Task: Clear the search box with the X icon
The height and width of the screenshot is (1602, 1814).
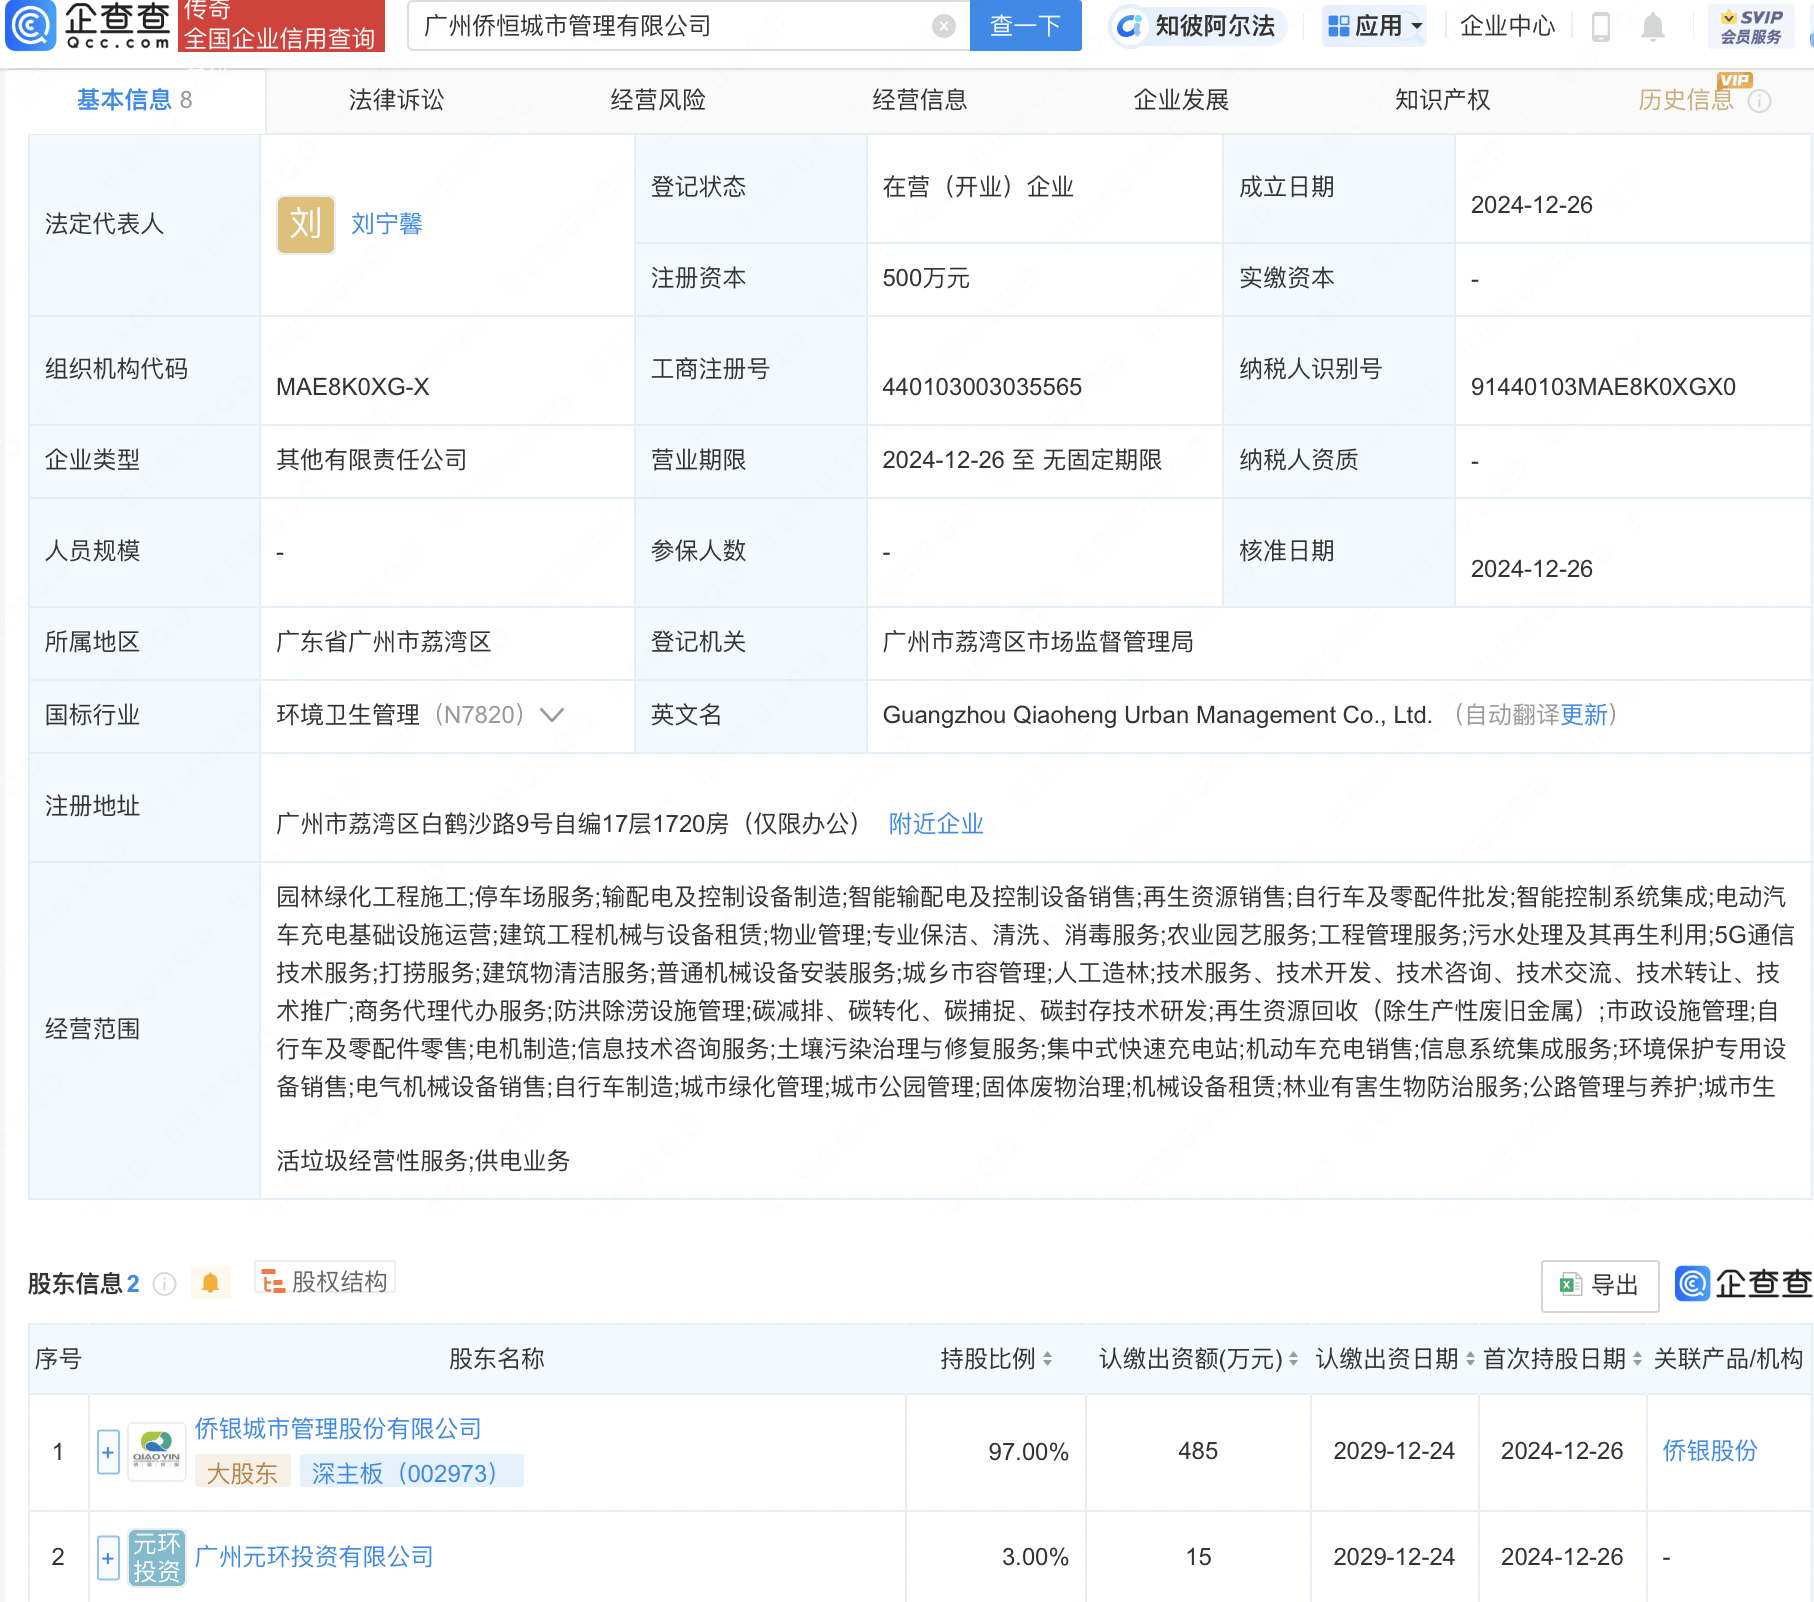Action: tap(943, 26)
